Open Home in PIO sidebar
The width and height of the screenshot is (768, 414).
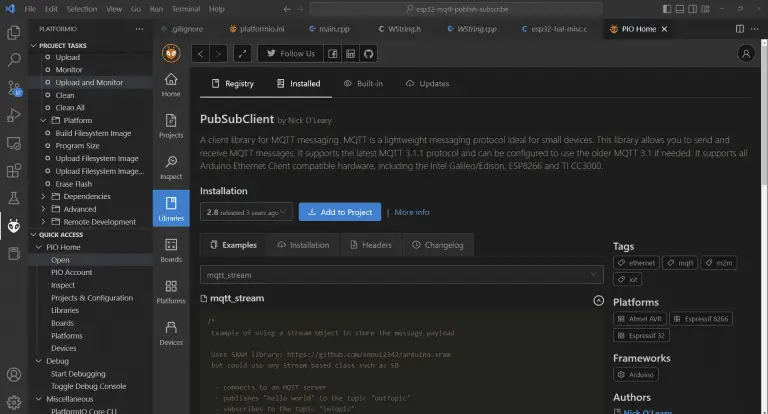point(171,84)
